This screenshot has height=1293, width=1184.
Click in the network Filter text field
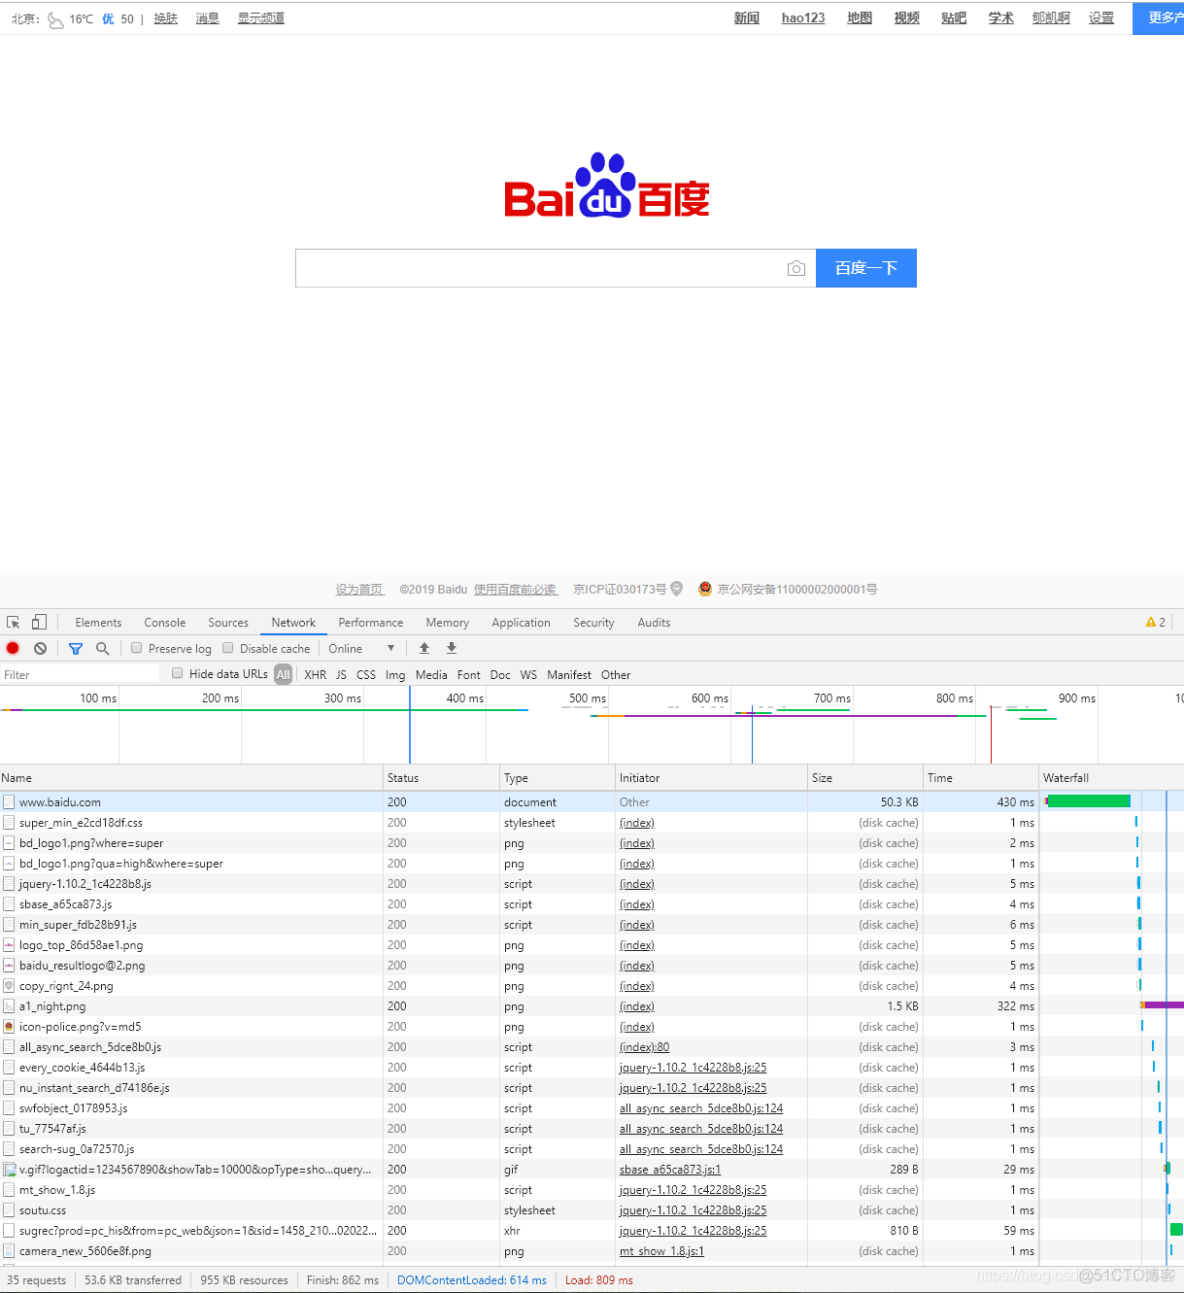click(x=80, y=675)
